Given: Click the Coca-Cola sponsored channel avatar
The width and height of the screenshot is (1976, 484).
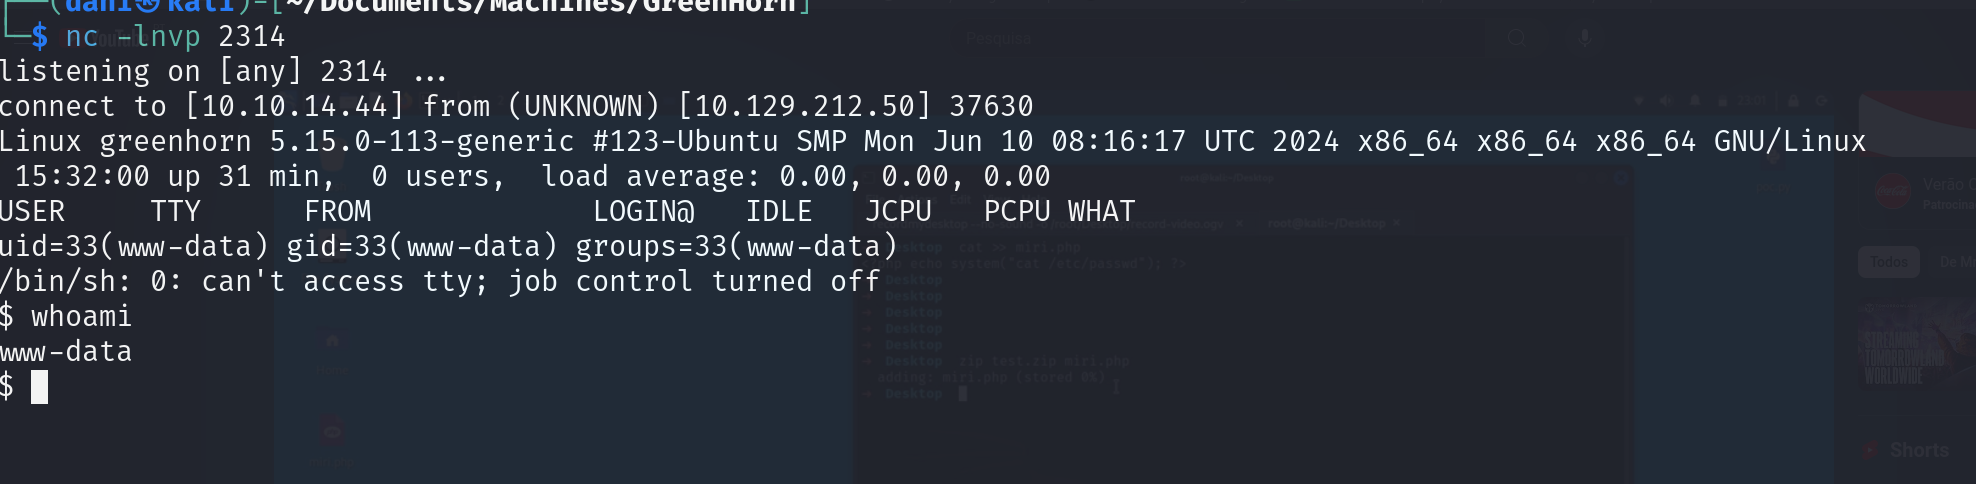Looking at the screenshot, I should pos(1892,192).
